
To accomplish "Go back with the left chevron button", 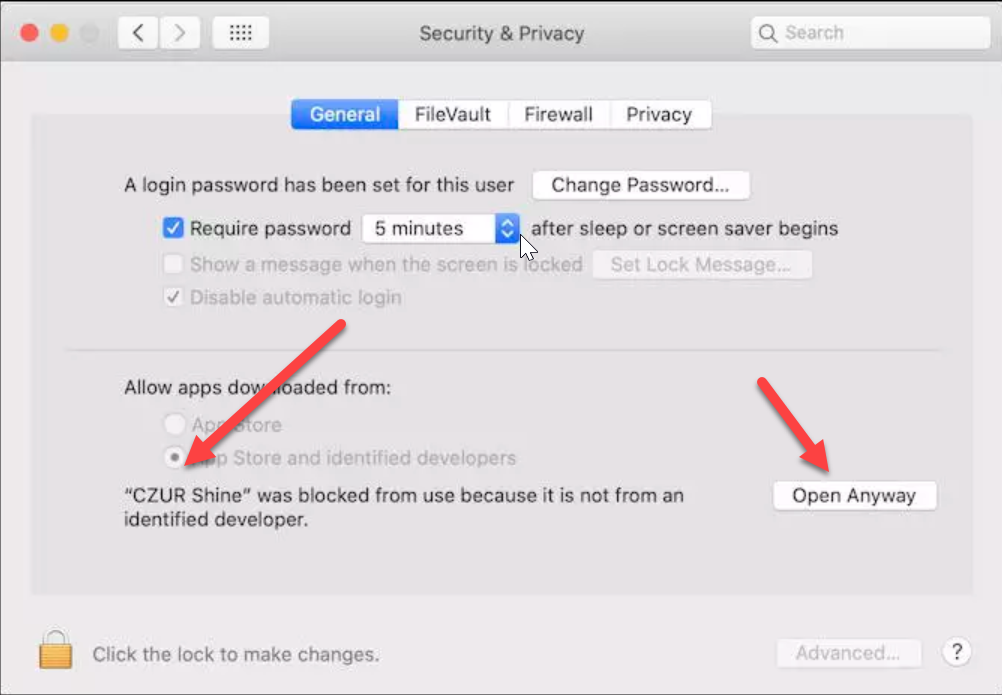I will [x=138, y=33].
